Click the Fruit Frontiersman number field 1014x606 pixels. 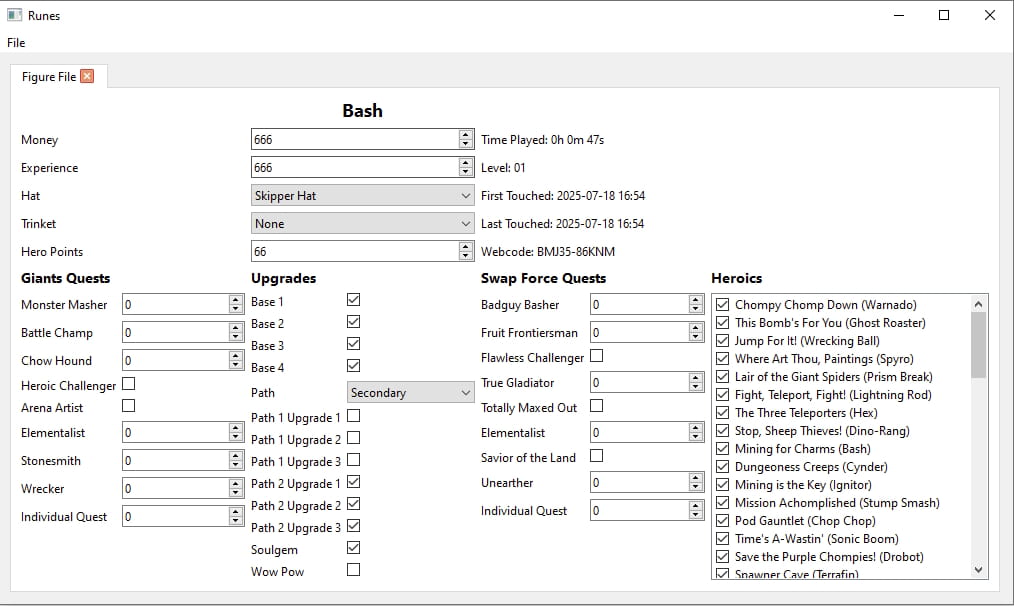(x=640, y=332)
